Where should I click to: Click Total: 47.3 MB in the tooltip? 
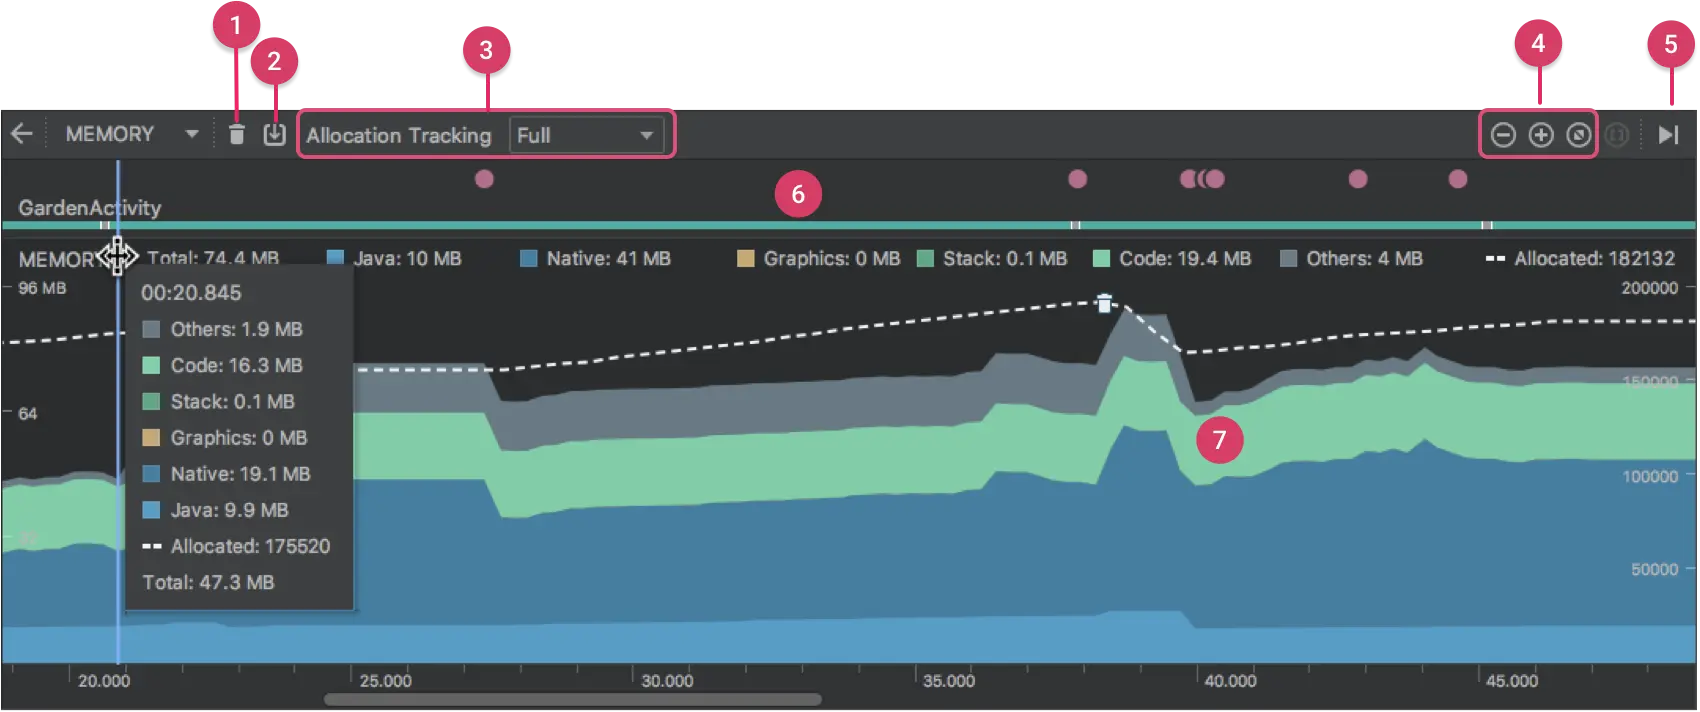click(208, 582)
